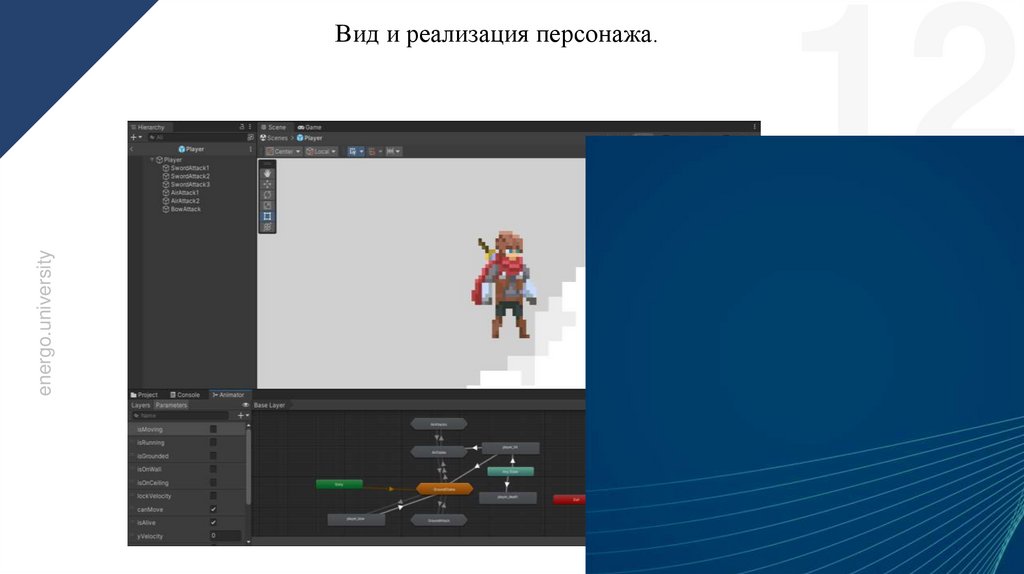Select the Move tool in Scene view
Screen dimensions: 1024x574
point(267,184)
